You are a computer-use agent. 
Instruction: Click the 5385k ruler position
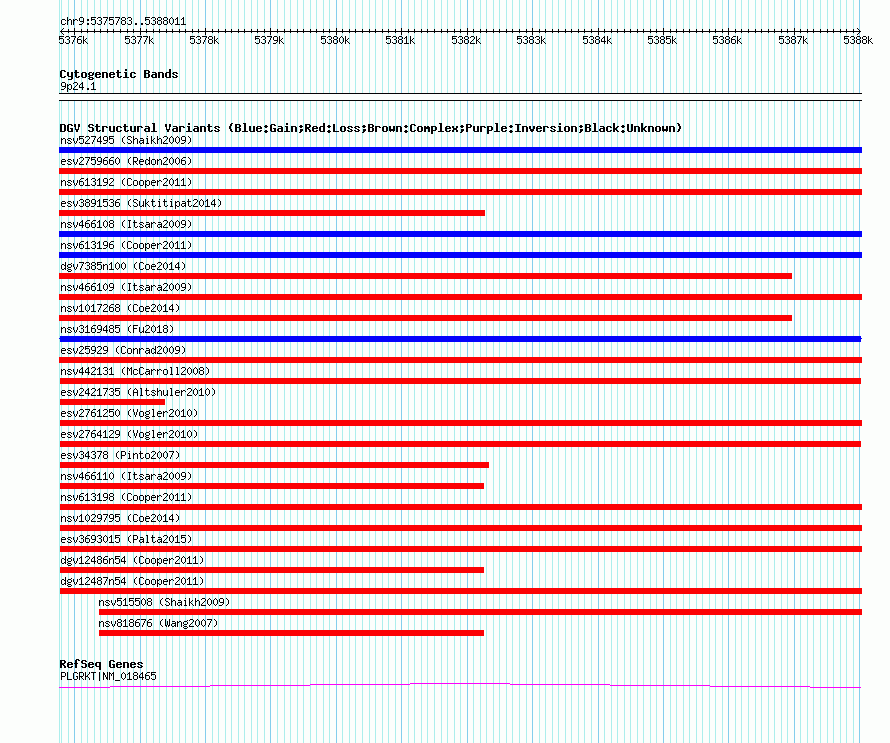tap(662, 40)
